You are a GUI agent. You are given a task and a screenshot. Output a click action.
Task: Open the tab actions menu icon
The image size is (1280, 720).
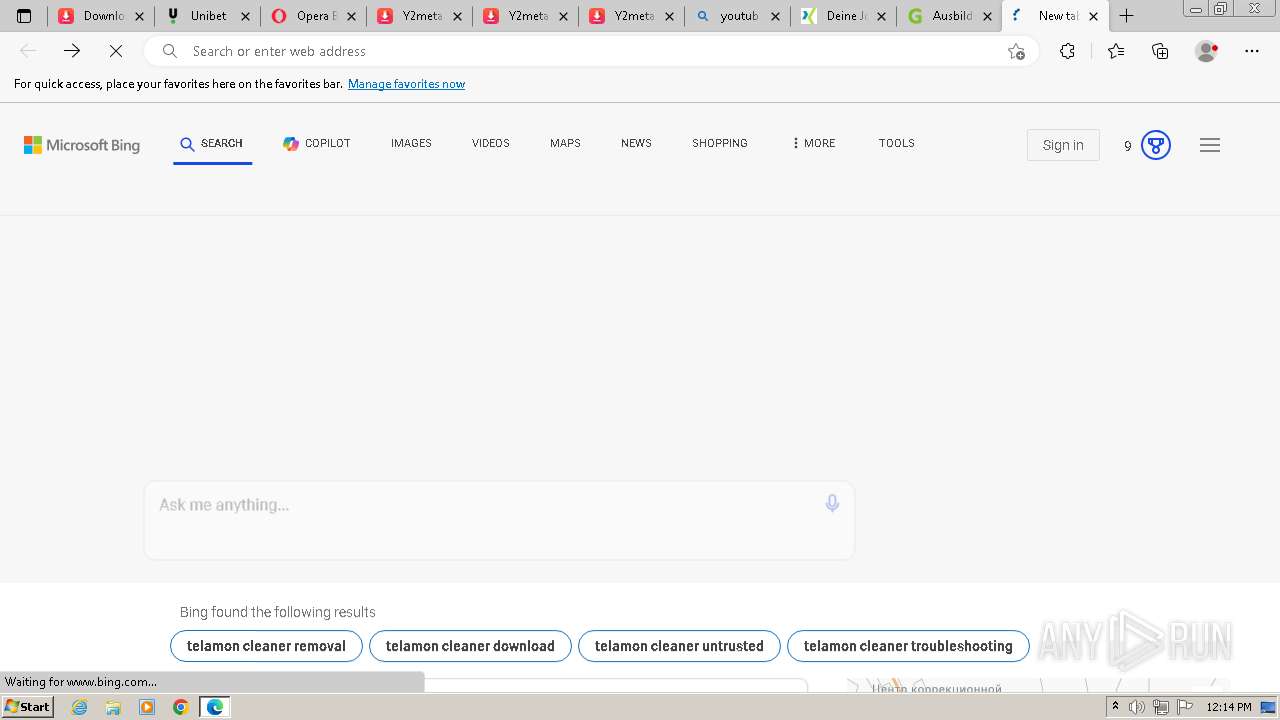24,16
